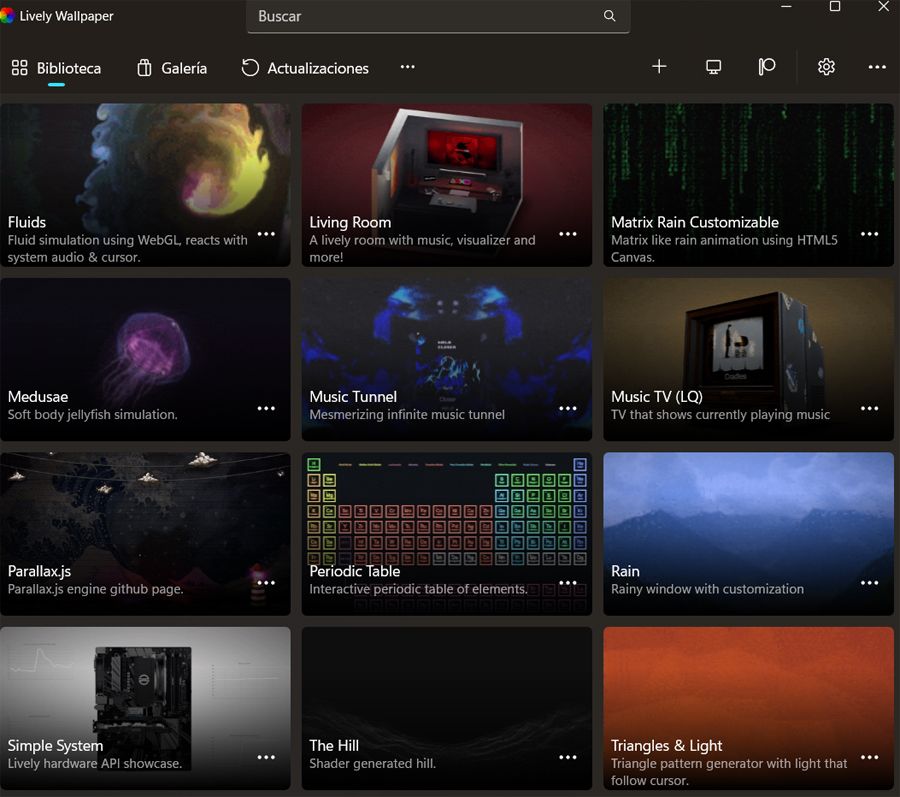Click the Patreon support icon

tap(767, 67)
